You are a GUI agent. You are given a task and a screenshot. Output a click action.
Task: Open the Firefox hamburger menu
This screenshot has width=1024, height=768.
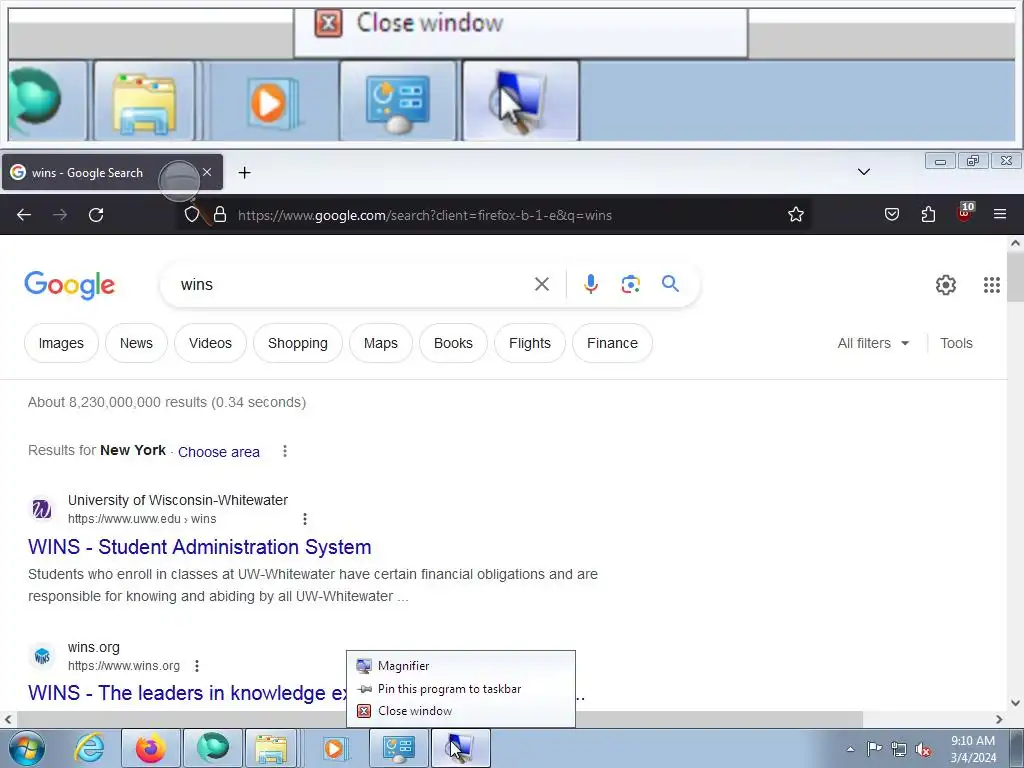[x=1000, y=214]
